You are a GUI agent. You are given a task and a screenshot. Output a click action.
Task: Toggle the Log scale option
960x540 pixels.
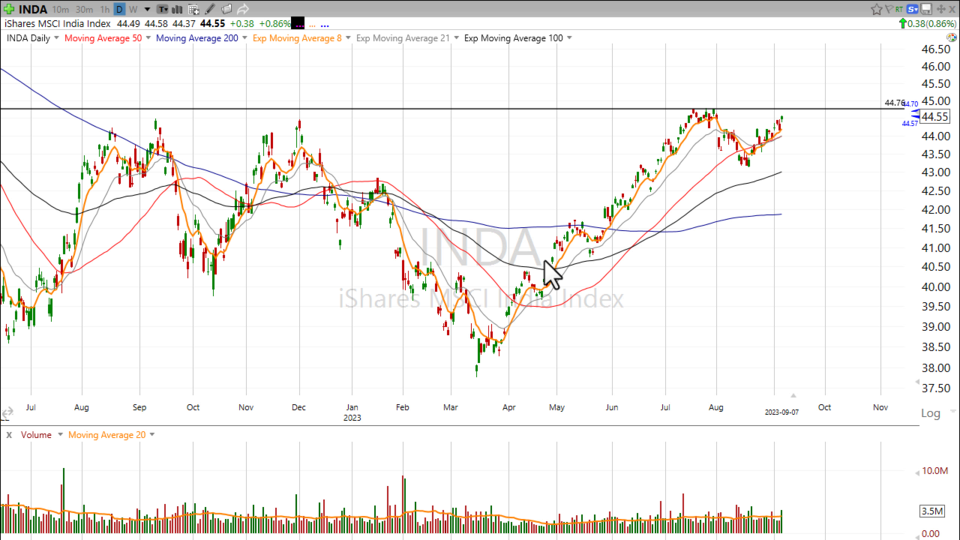point(930,413)
